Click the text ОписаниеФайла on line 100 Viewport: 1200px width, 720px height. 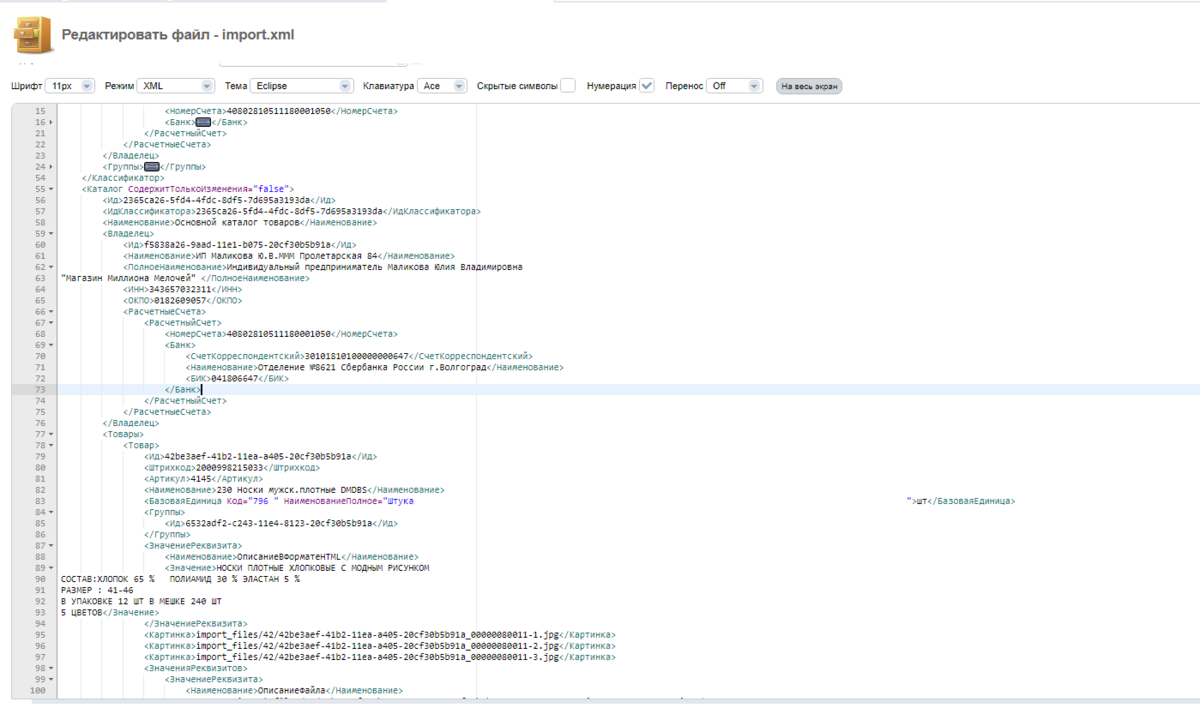[x=294, y=690]
